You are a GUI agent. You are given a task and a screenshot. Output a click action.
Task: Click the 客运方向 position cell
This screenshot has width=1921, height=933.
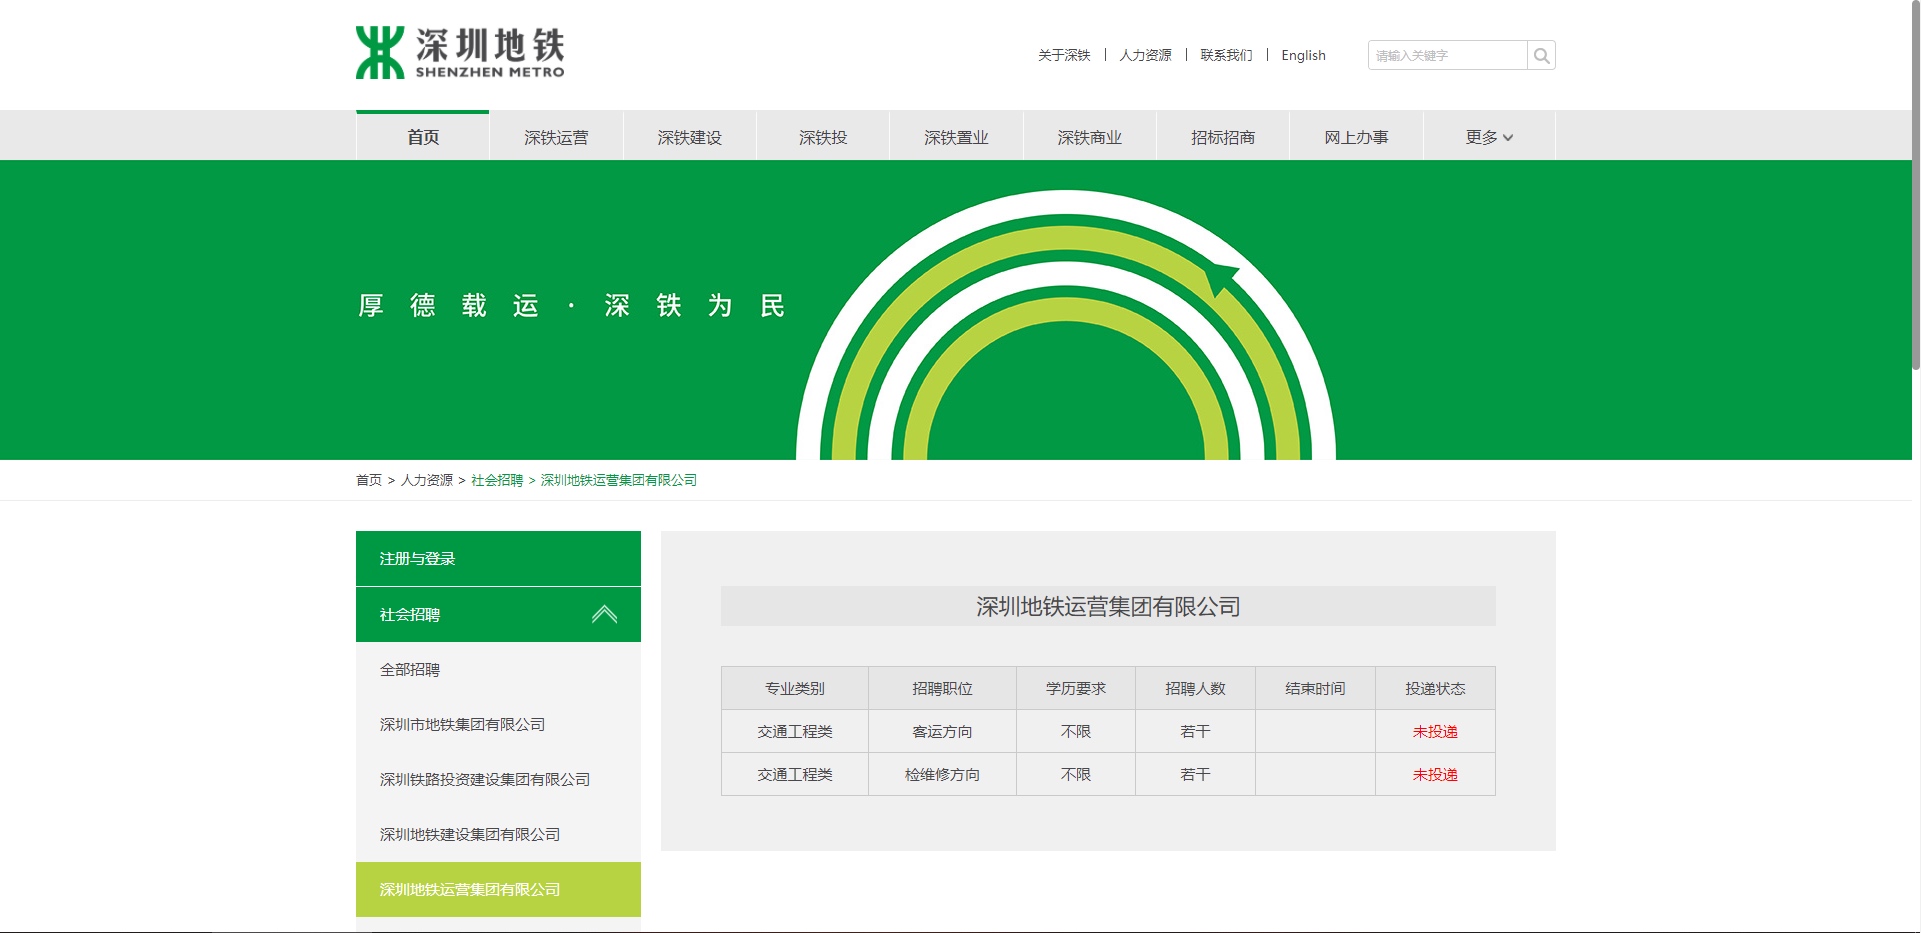pyautogui.click(x=942, y=731)
